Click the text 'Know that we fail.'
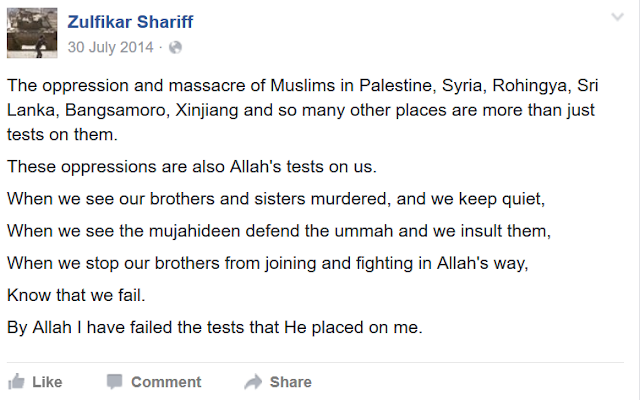Viewport: 640px width, 400px height. pyautogui.click(x=76, y=295)
